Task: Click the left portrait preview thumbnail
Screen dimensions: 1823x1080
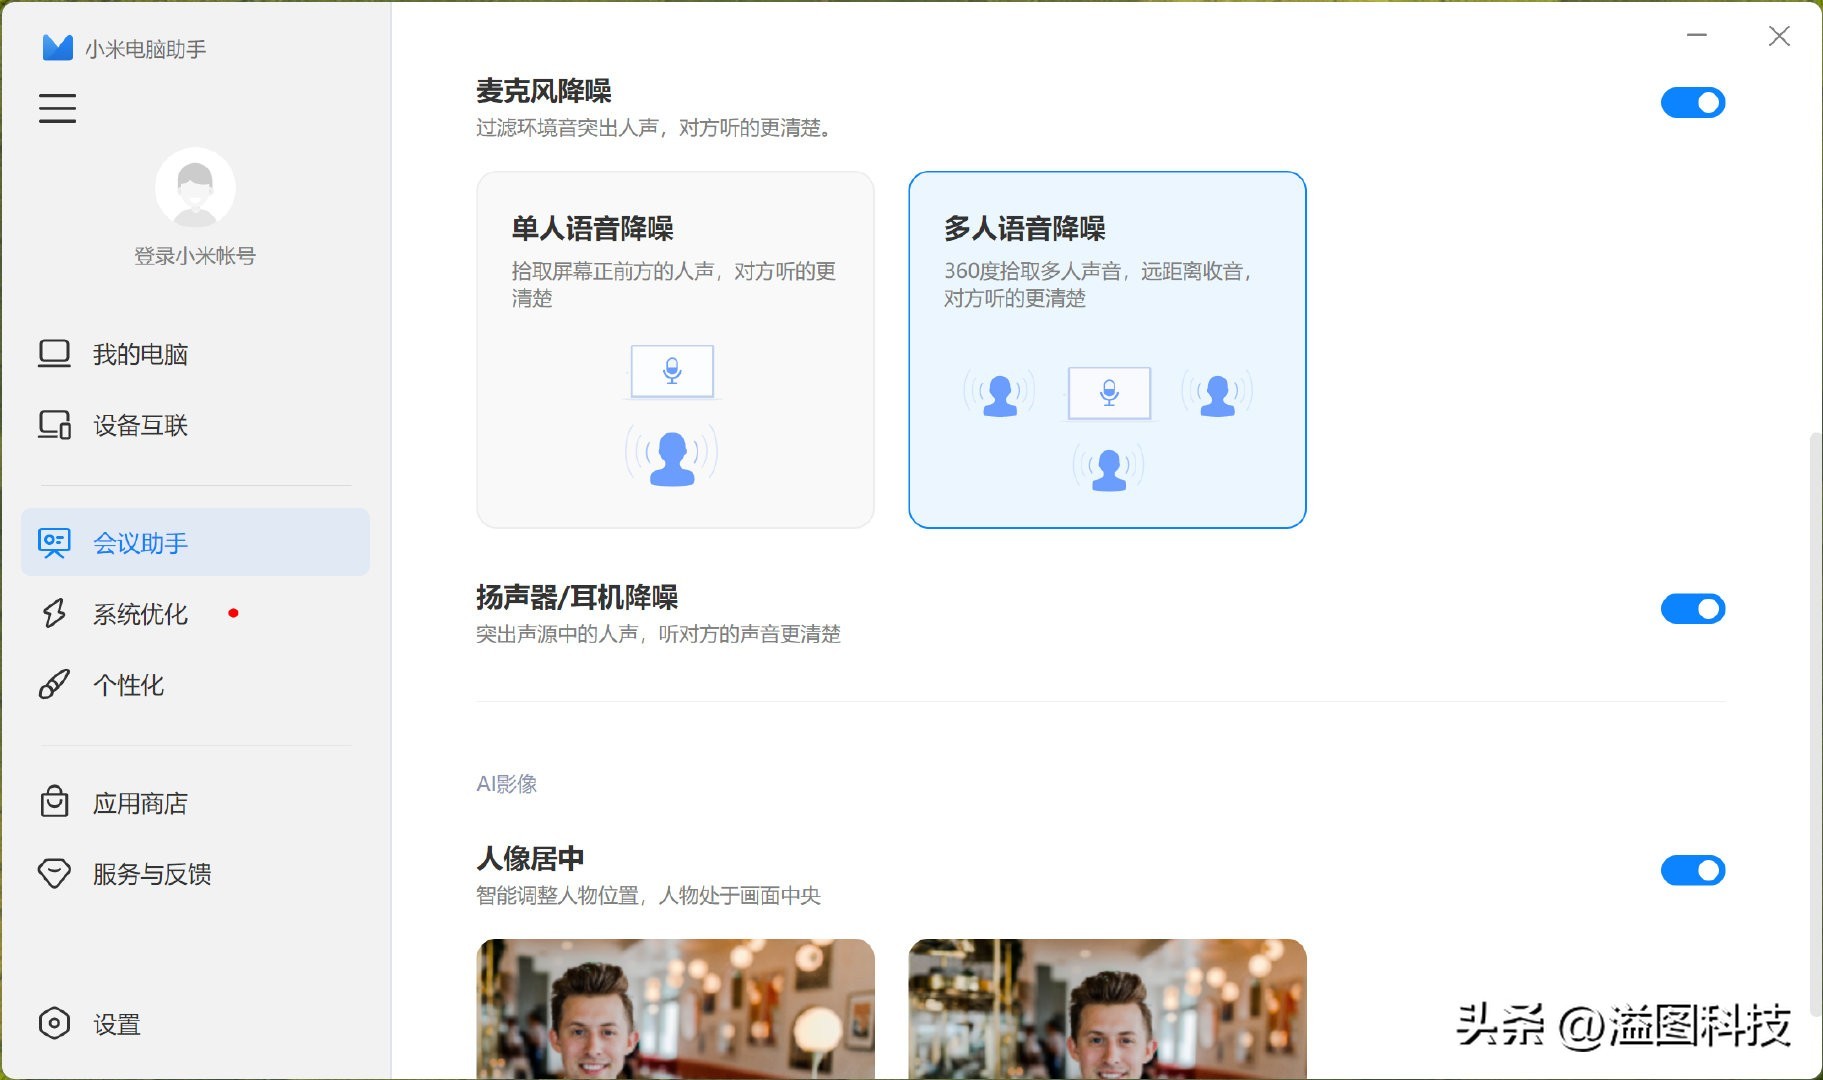Action: coord(675,1008)
